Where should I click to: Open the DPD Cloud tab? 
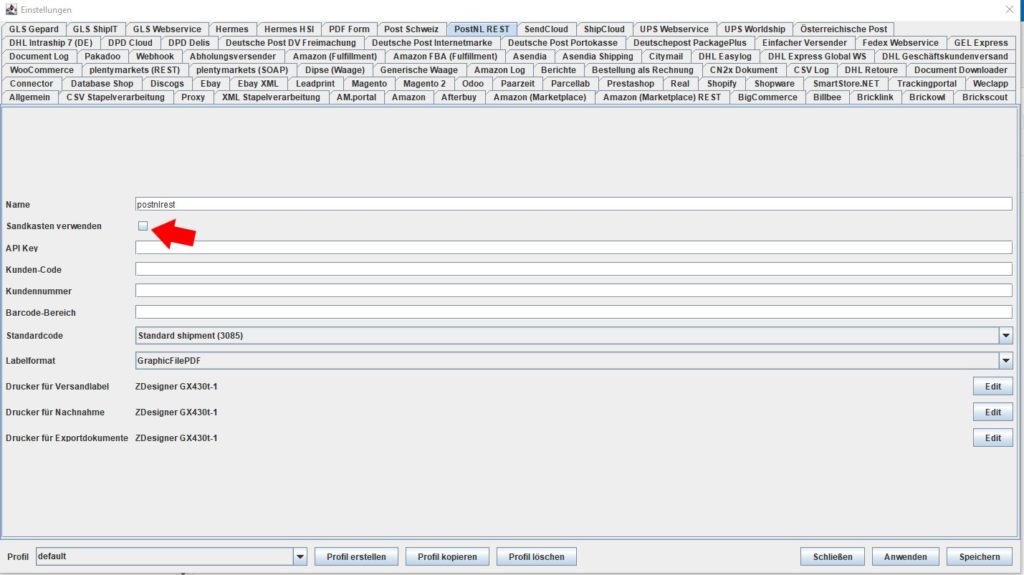pyautogui.click(x=130, y=43)
